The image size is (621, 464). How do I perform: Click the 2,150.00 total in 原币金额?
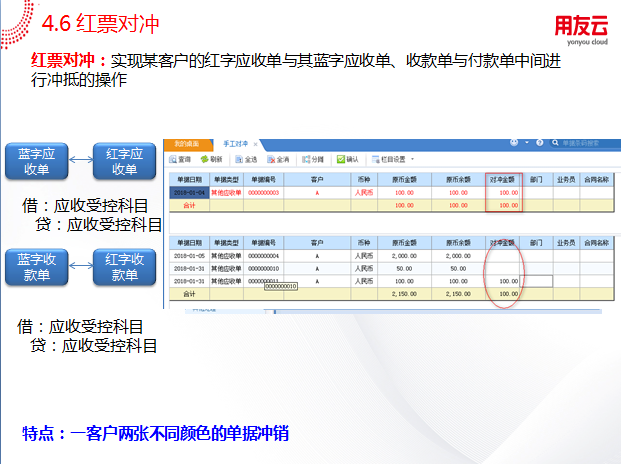coord(404,294)
